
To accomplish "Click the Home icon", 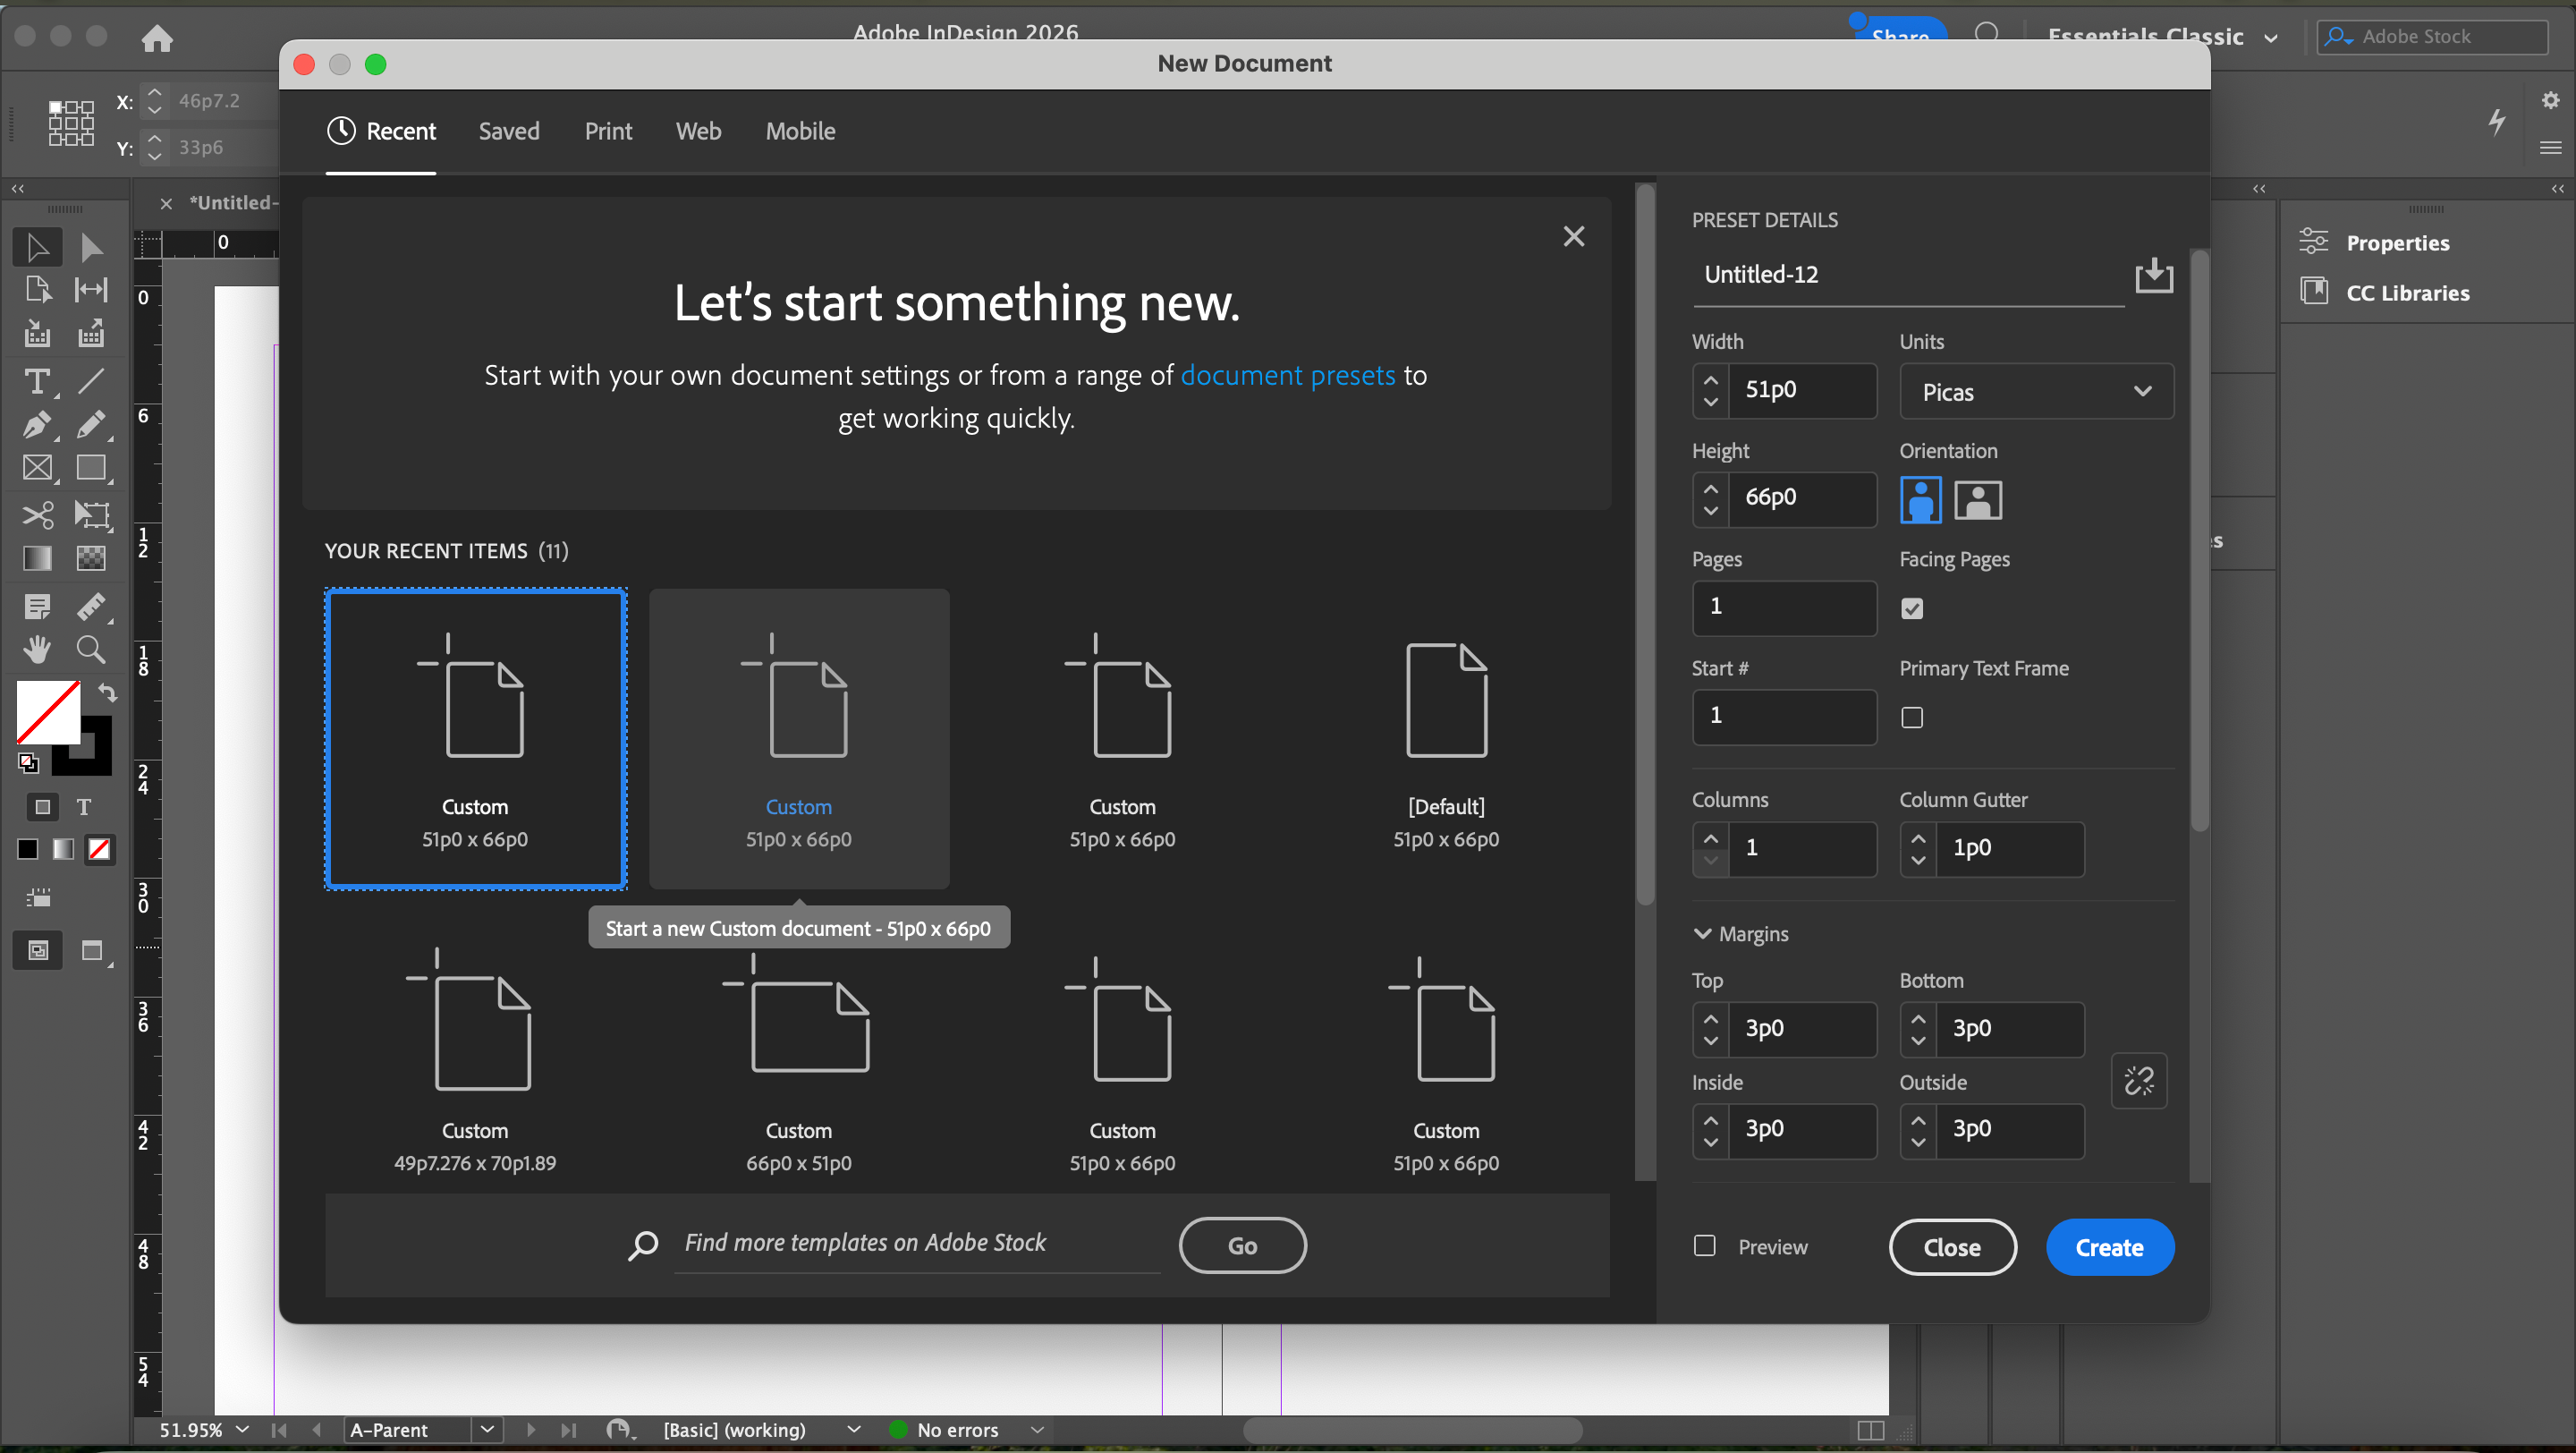I will coord(157,38).
